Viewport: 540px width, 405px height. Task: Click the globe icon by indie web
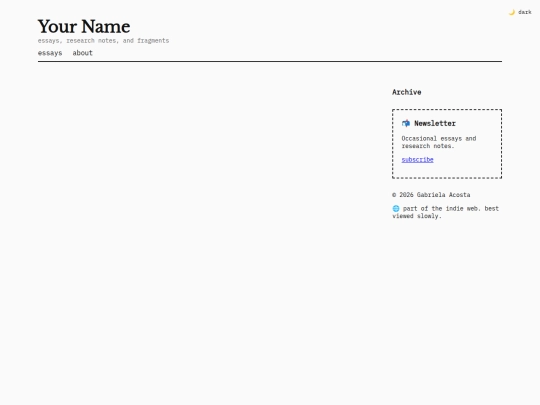point(396,209)
